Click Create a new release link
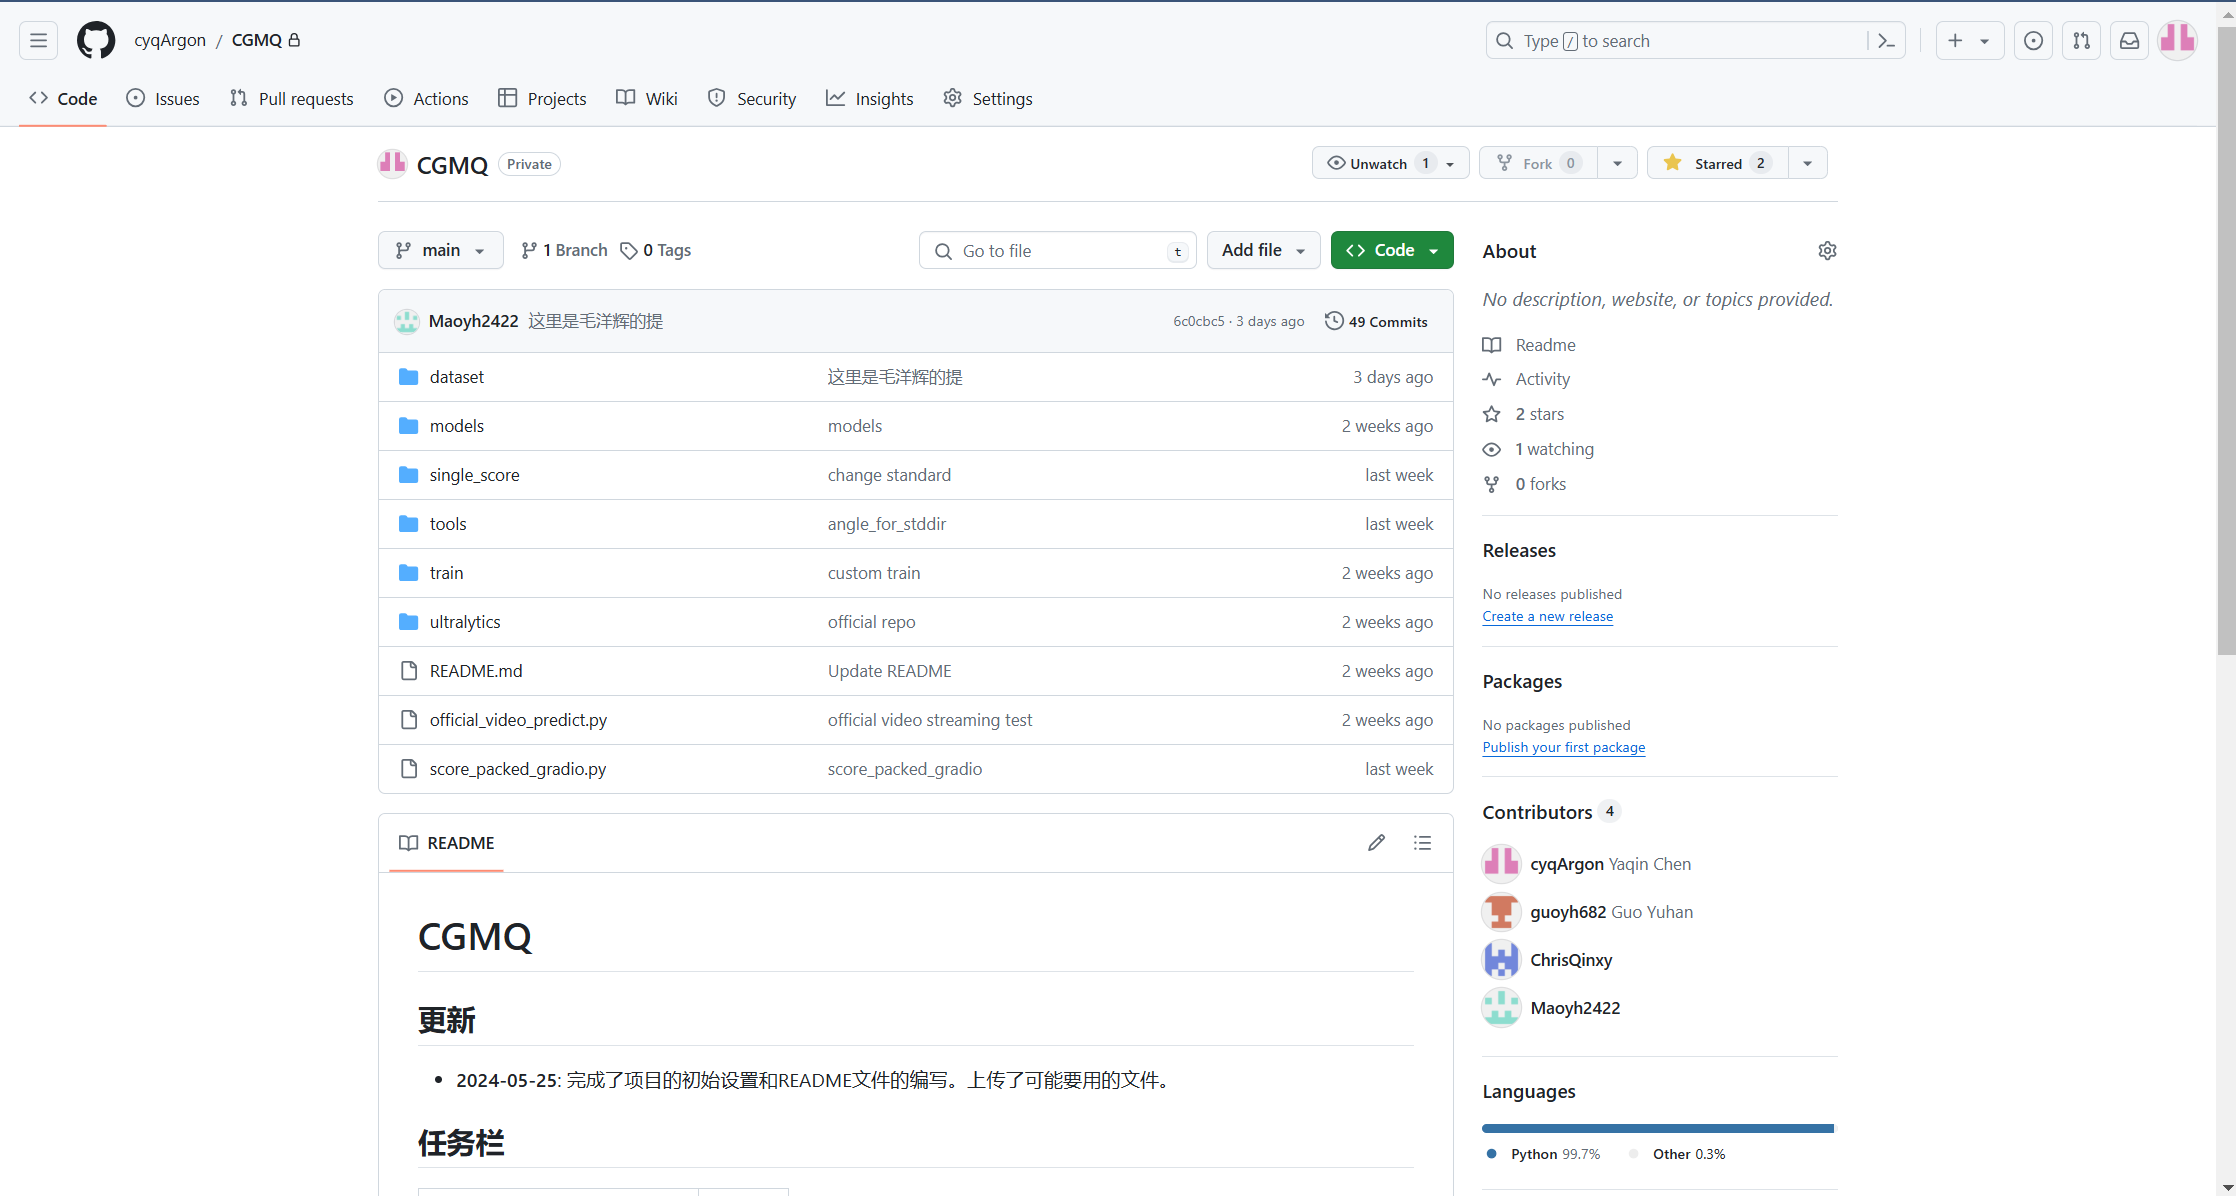 coord(1547,616)
